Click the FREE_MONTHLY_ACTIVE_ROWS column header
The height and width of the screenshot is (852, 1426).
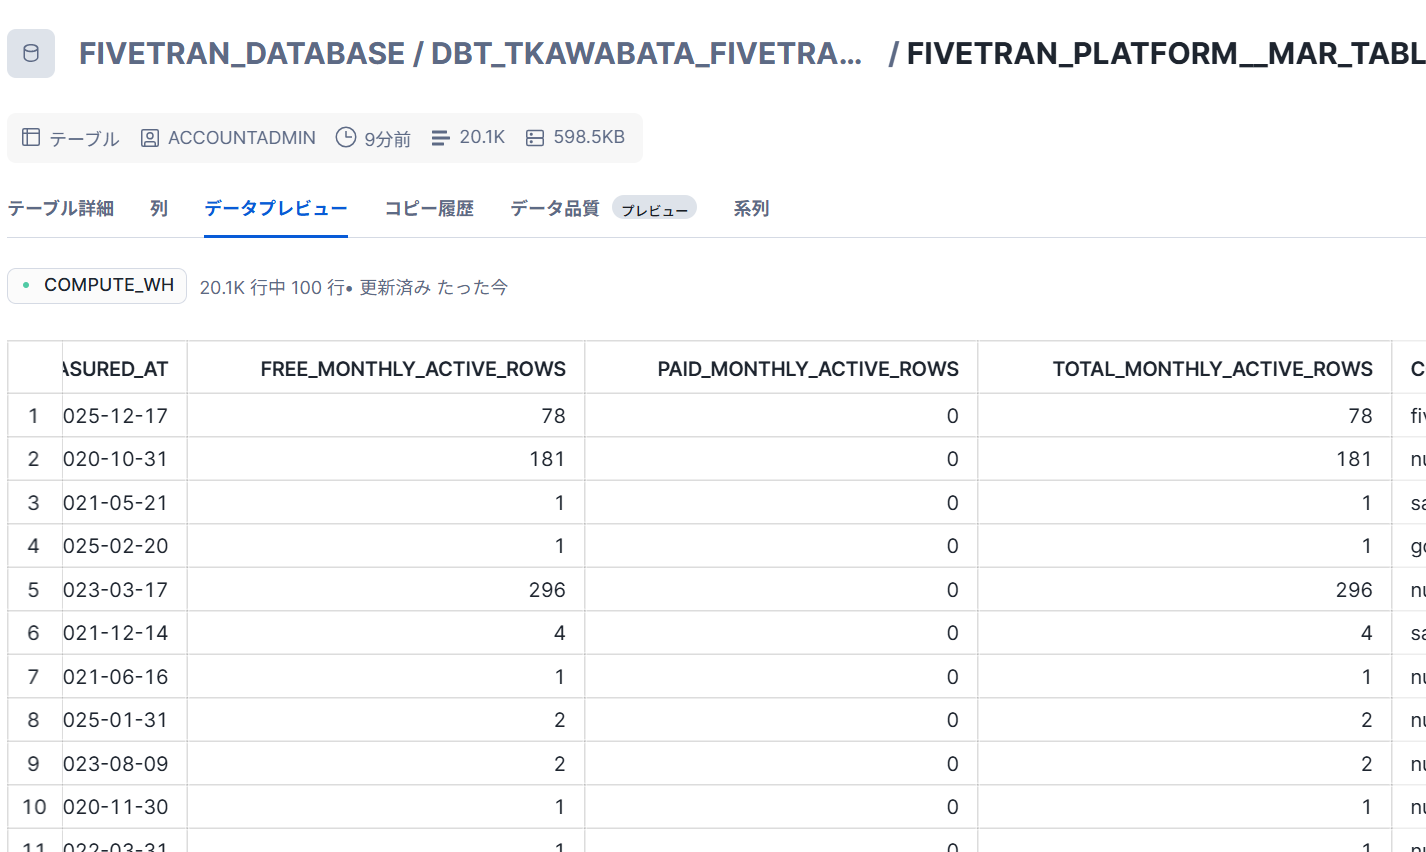(413, 369)
